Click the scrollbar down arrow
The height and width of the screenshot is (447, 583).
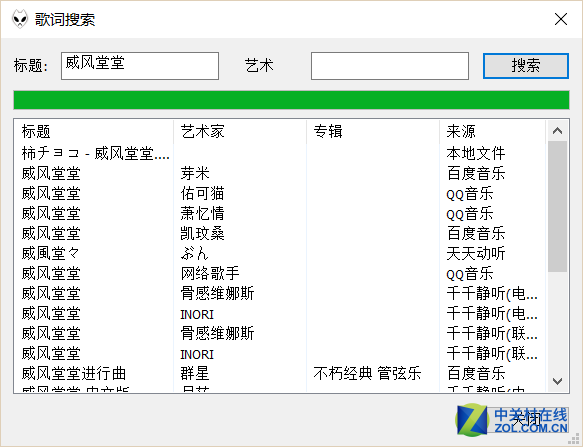557,381
